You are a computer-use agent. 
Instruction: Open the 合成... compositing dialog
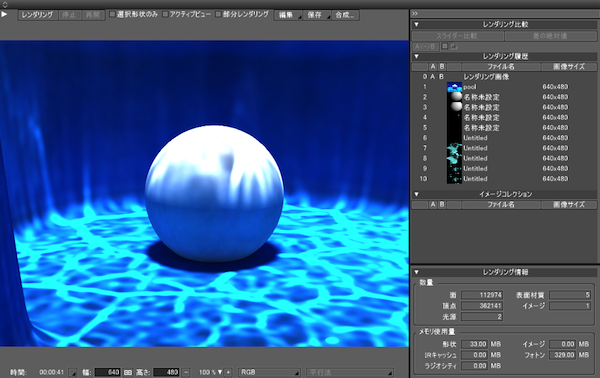coord(345,15)
